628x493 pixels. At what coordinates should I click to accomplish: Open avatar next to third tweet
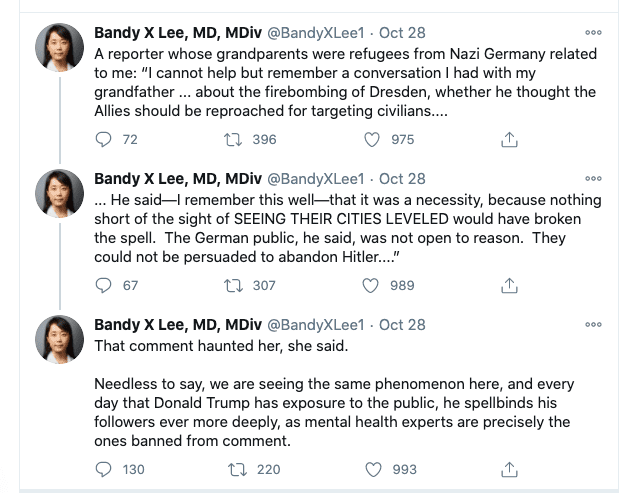[x=60, y=339]
